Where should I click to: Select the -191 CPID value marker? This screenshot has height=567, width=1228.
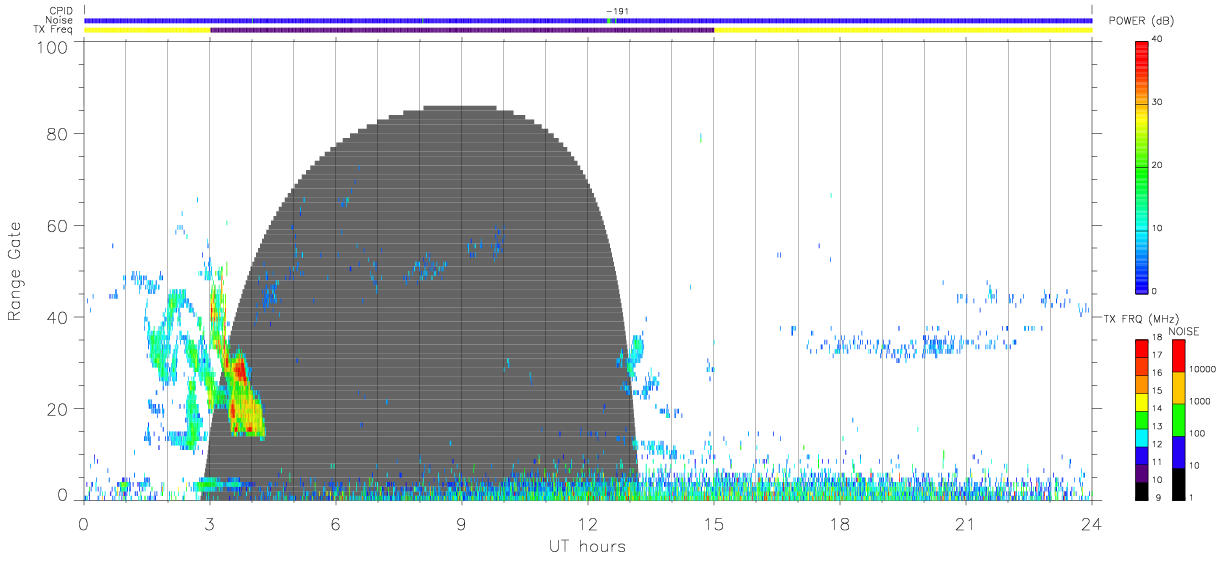(616, 11)
